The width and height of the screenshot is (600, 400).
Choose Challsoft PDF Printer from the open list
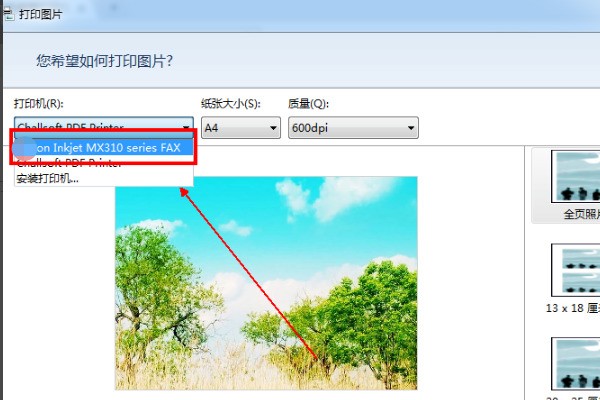104,163
